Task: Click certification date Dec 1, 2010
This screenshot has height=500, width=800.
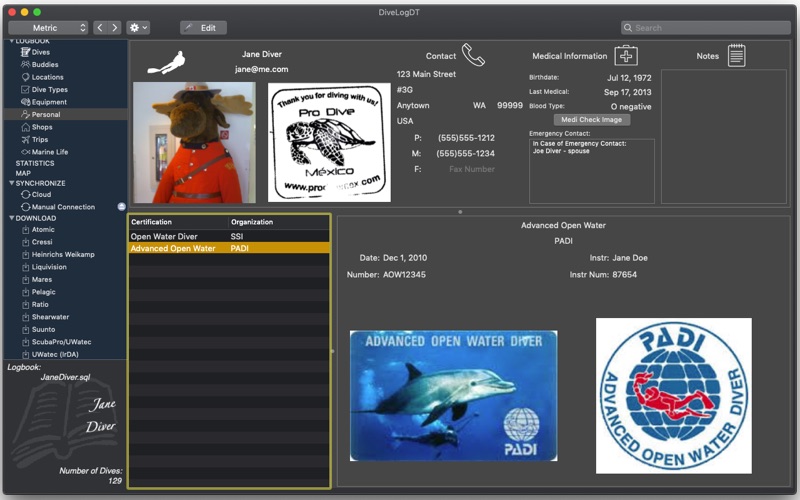Action: coord(405,258)
